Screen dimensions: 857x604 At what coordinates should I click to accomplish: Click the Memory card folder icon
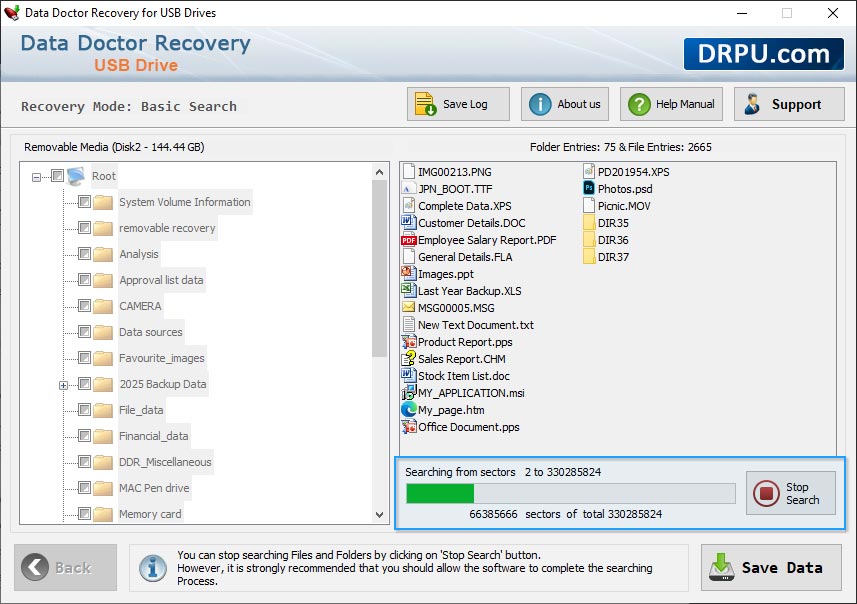click(x=103, y=514)
